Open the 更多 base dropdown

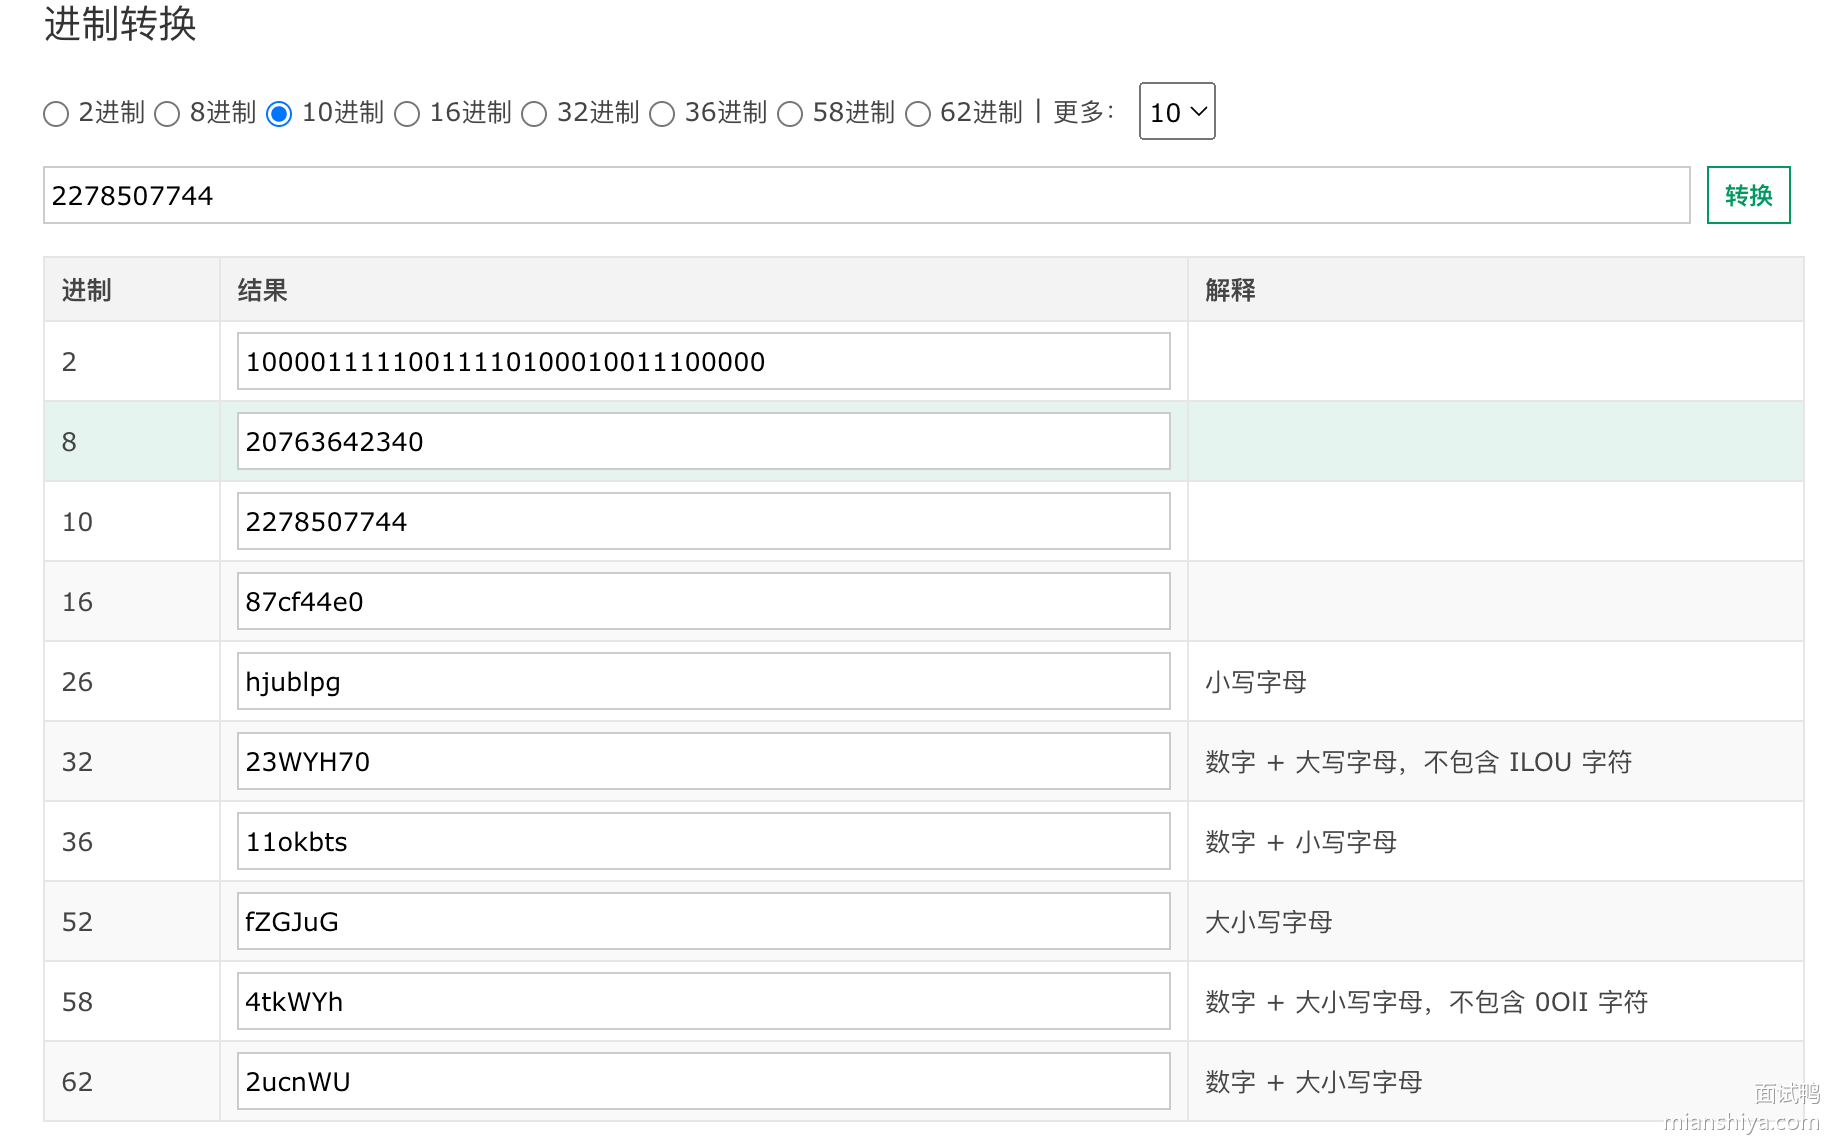point(1177,112)
